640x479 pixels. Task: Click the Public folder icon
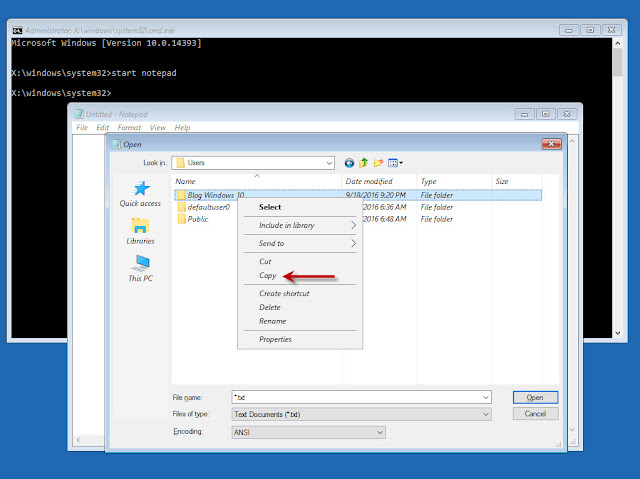pos(181,219)
